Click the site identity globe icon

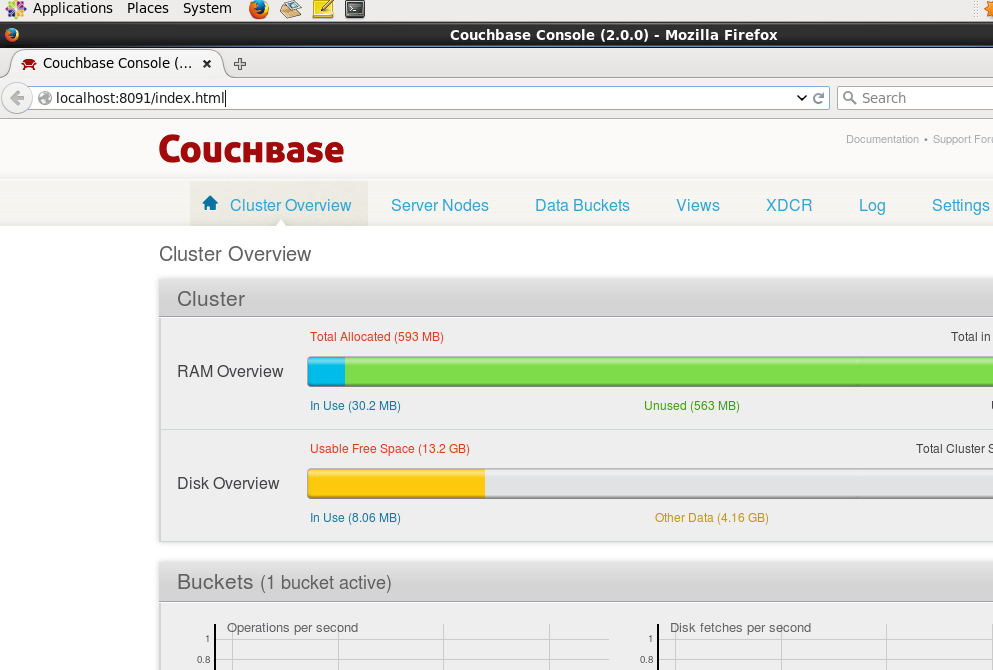pyautogui.click(x=45, y=98)
